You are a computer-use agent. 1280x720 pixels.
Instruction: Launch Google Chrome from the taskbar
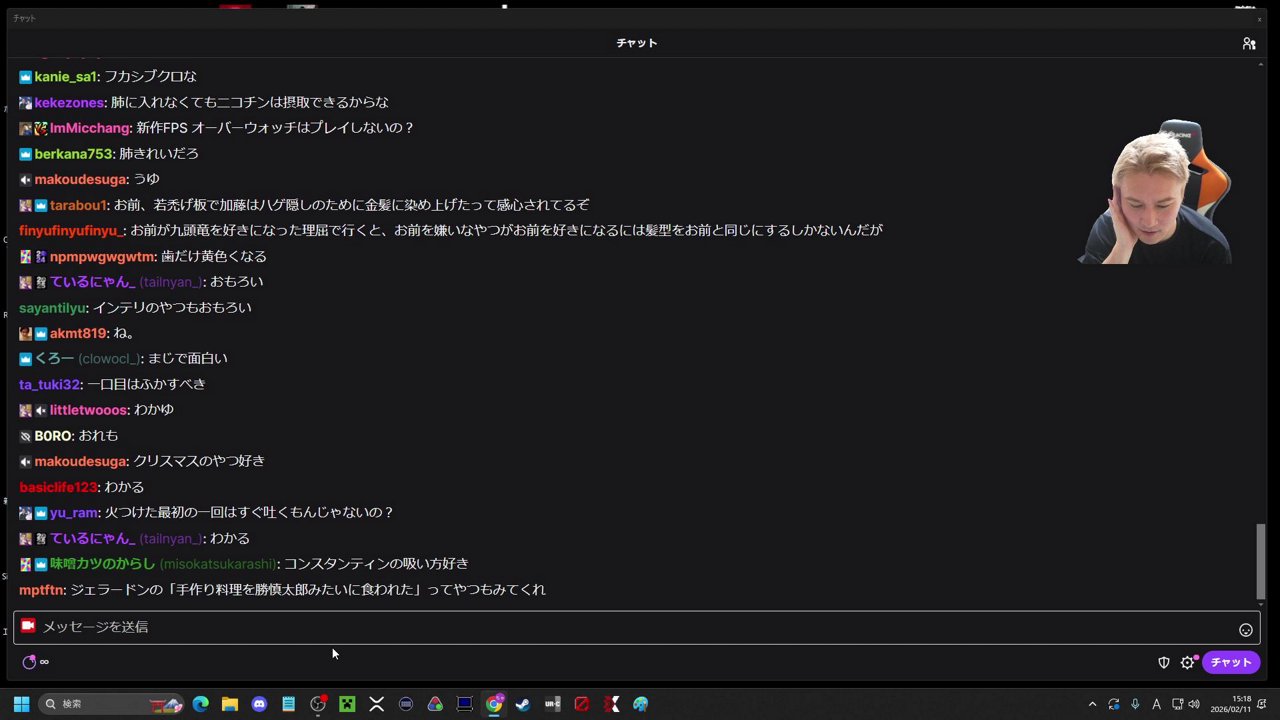click(x=494, y=703)
